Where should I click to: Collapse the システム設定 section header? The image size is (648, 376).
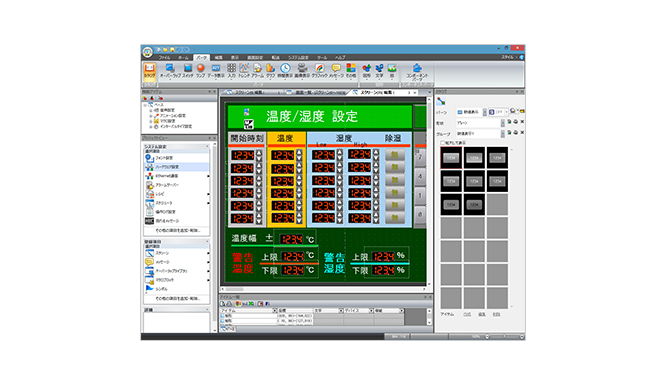[207, 146]
